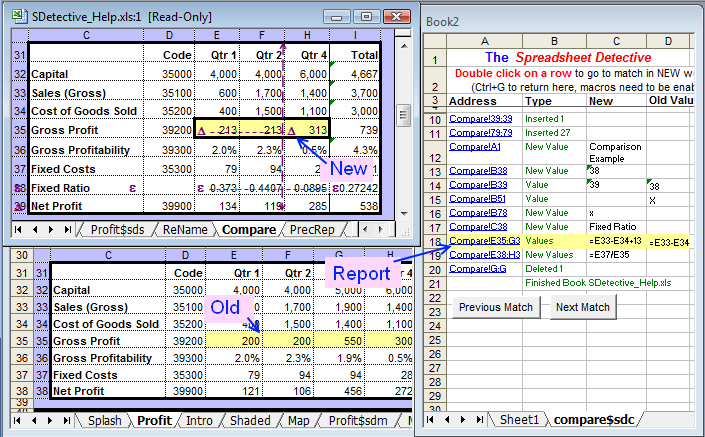Click horizontal scroll left arrow next to PrecRep tab
Image resolution: width=705 pixels, height=437 pixels.
pos(365,230)
